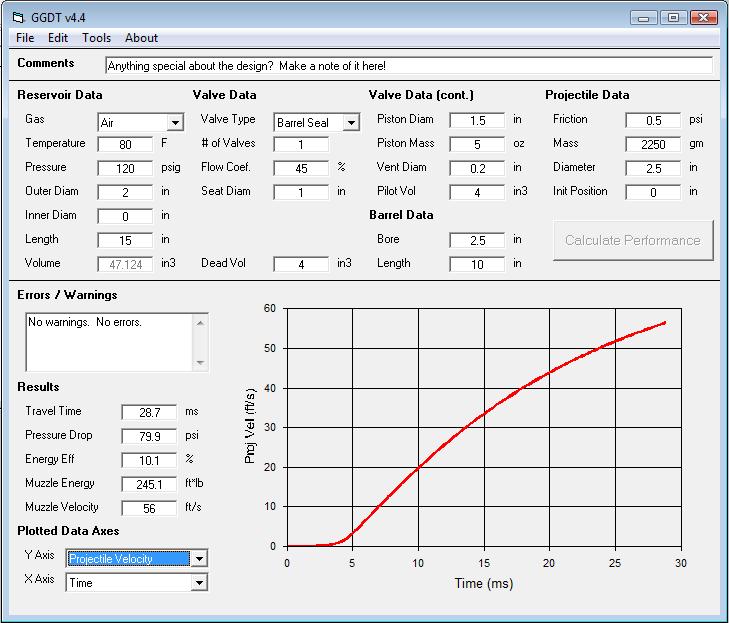Viewport: 729px width, 623px height.
Task: Click the Temperature input field
Action: coord(125,144)
